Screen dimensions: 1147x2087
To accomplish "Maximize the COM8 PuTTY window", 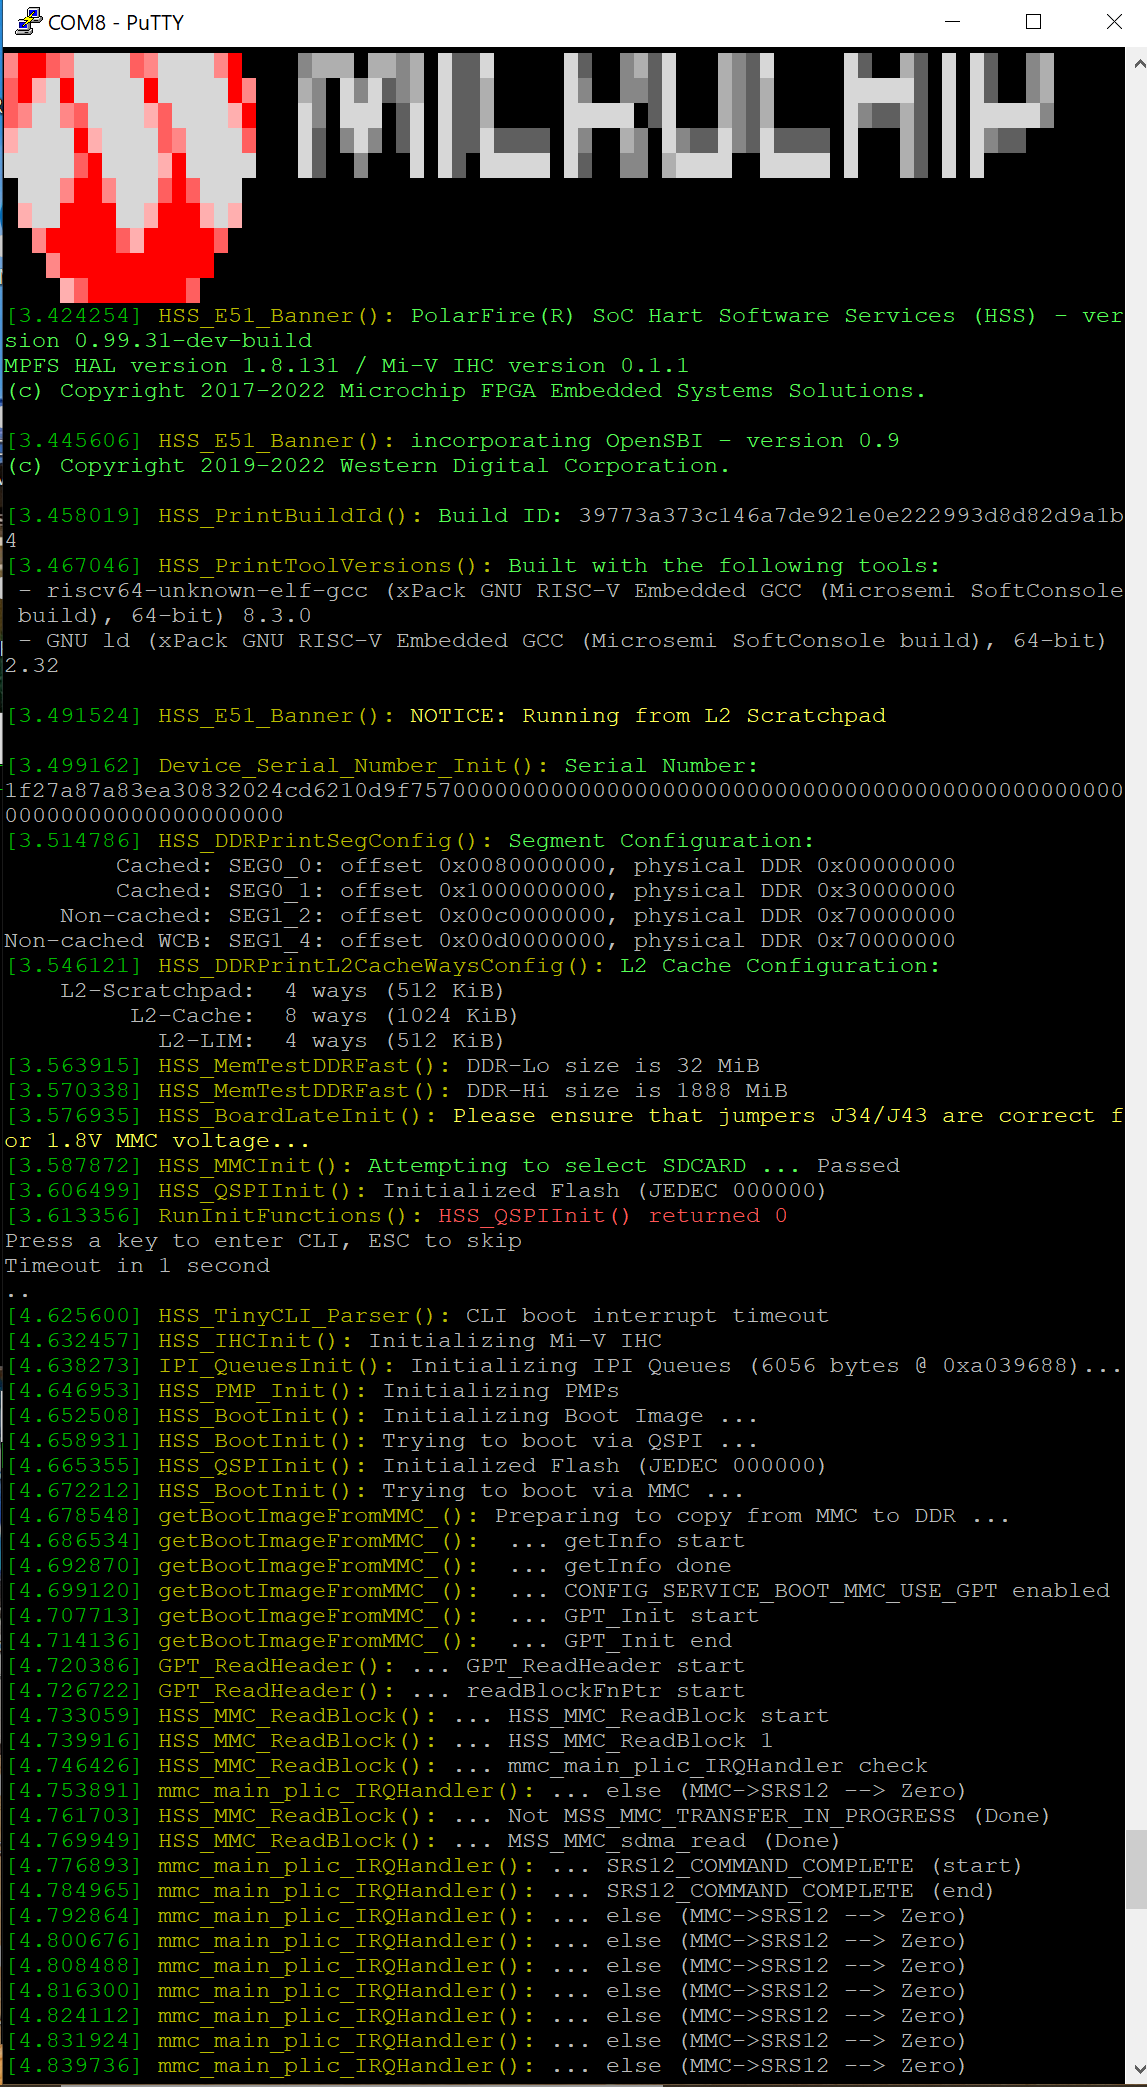I will tap(1034, 21).
